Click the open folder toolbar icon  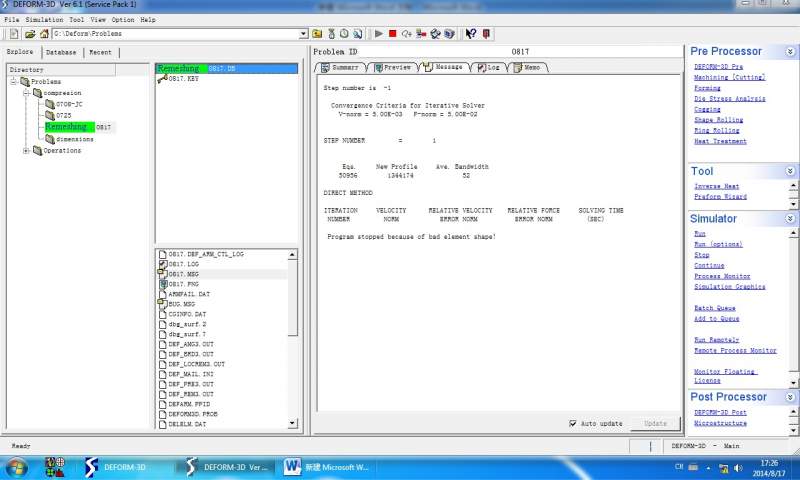coord(30,34)
